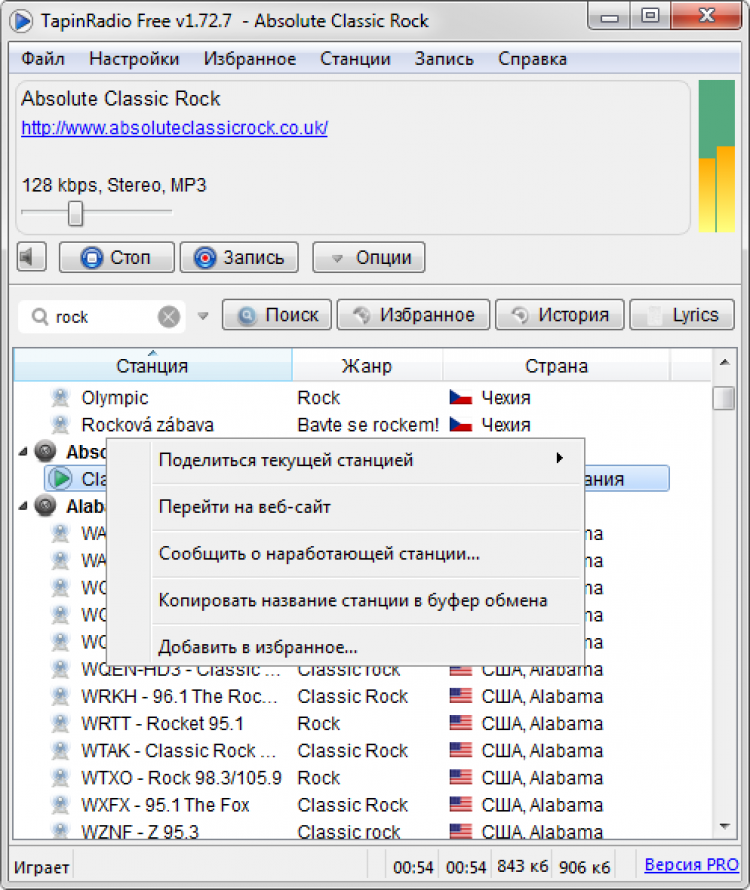Open the Избранное menu in menu bar
Viewport: 750px width, 890px height.
tap(250, 58)
